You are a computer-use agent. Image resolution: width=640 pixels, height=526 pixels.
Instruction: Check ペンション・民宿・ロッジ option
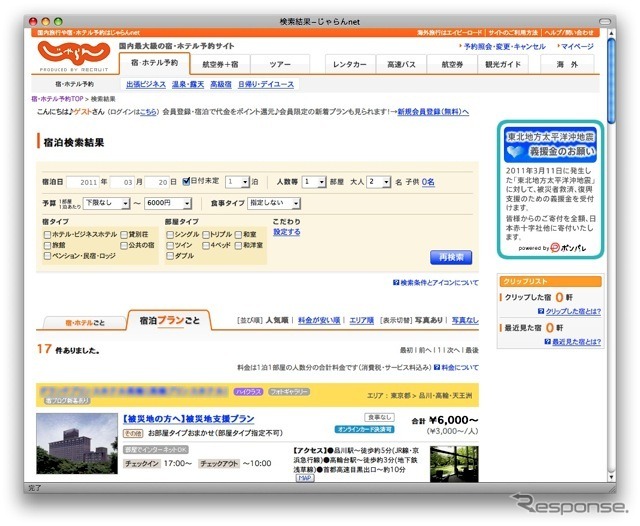47,256
